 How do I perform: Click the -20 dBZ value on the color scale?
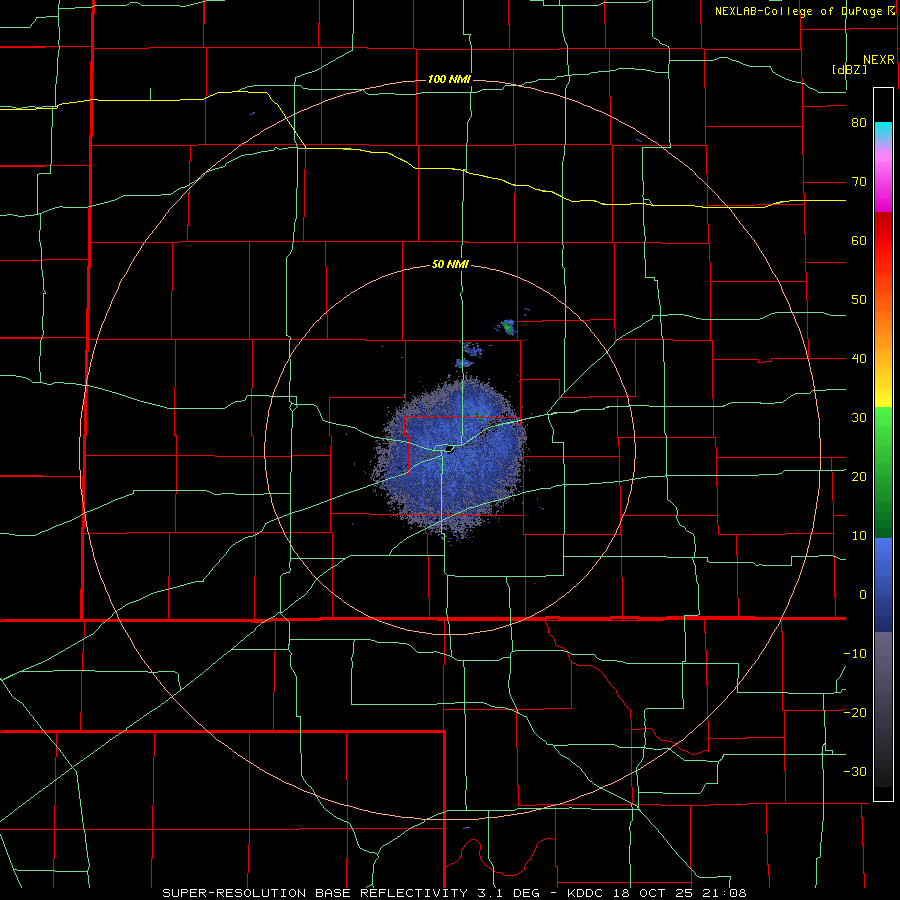(x=855, y=713)
